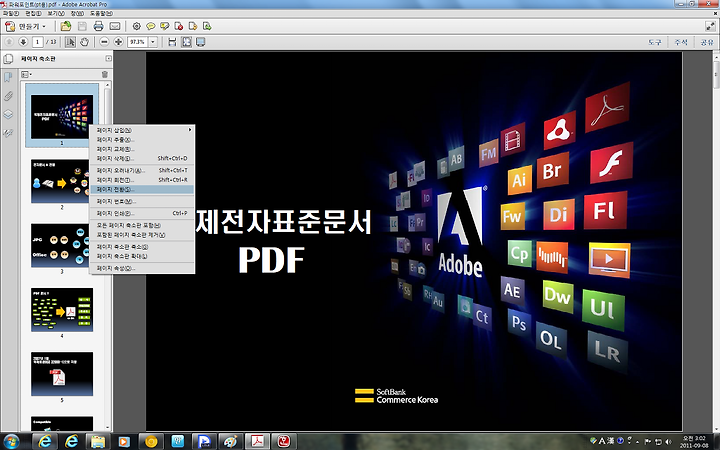Choose 페이지 번호 in context menu

(142, 201)
